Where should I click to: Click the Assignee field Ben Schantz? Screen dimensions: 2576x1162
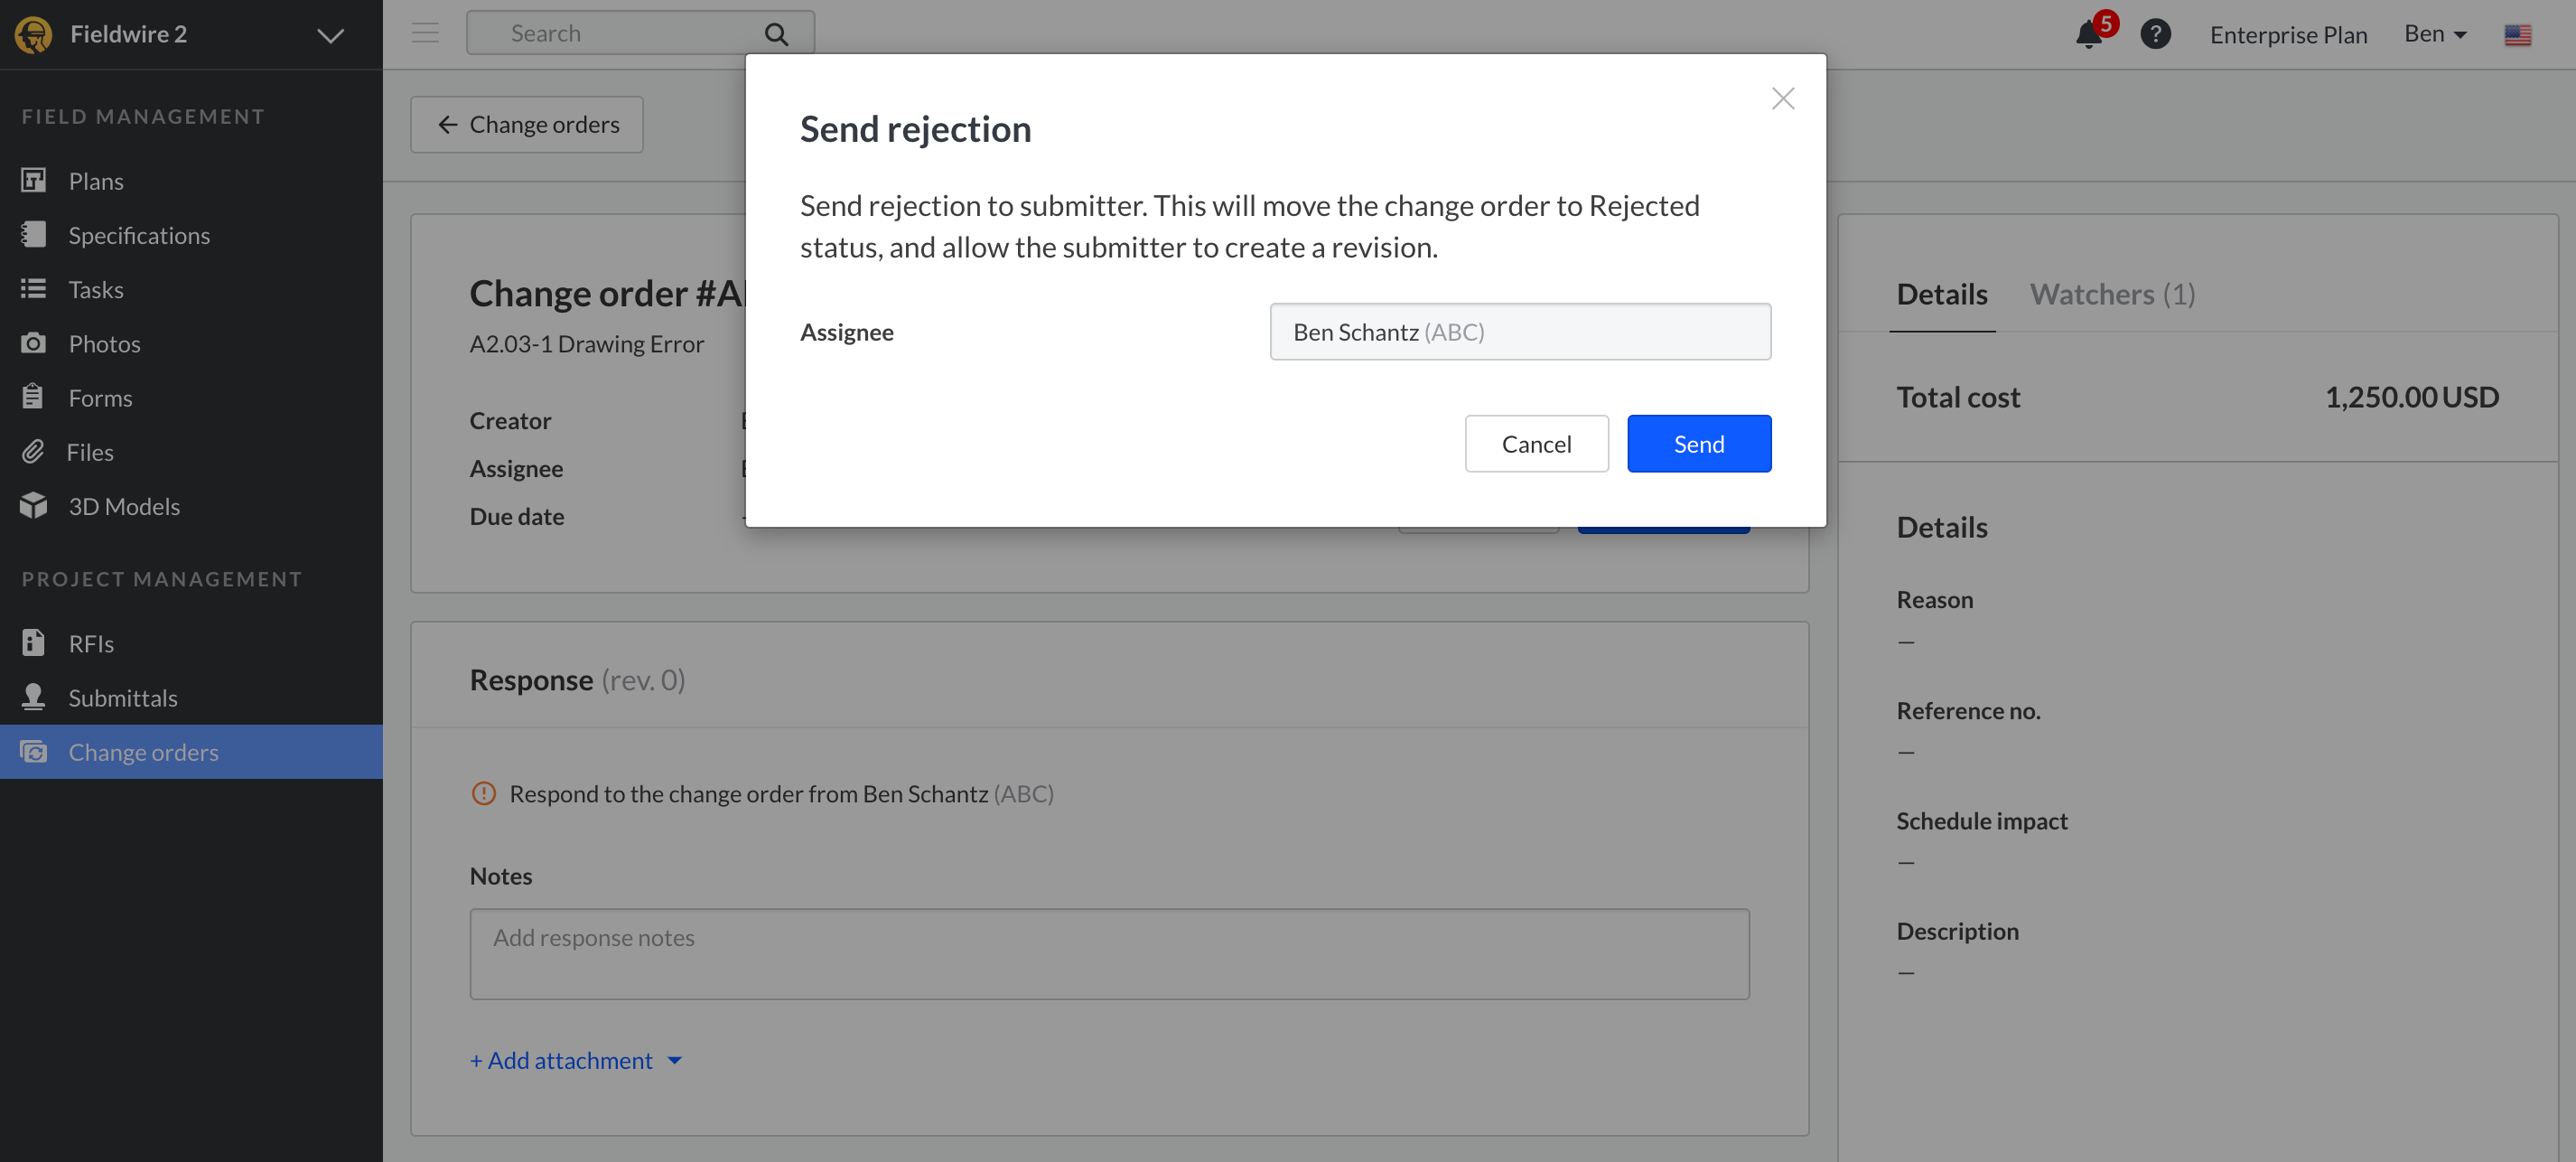point(1519,332)
